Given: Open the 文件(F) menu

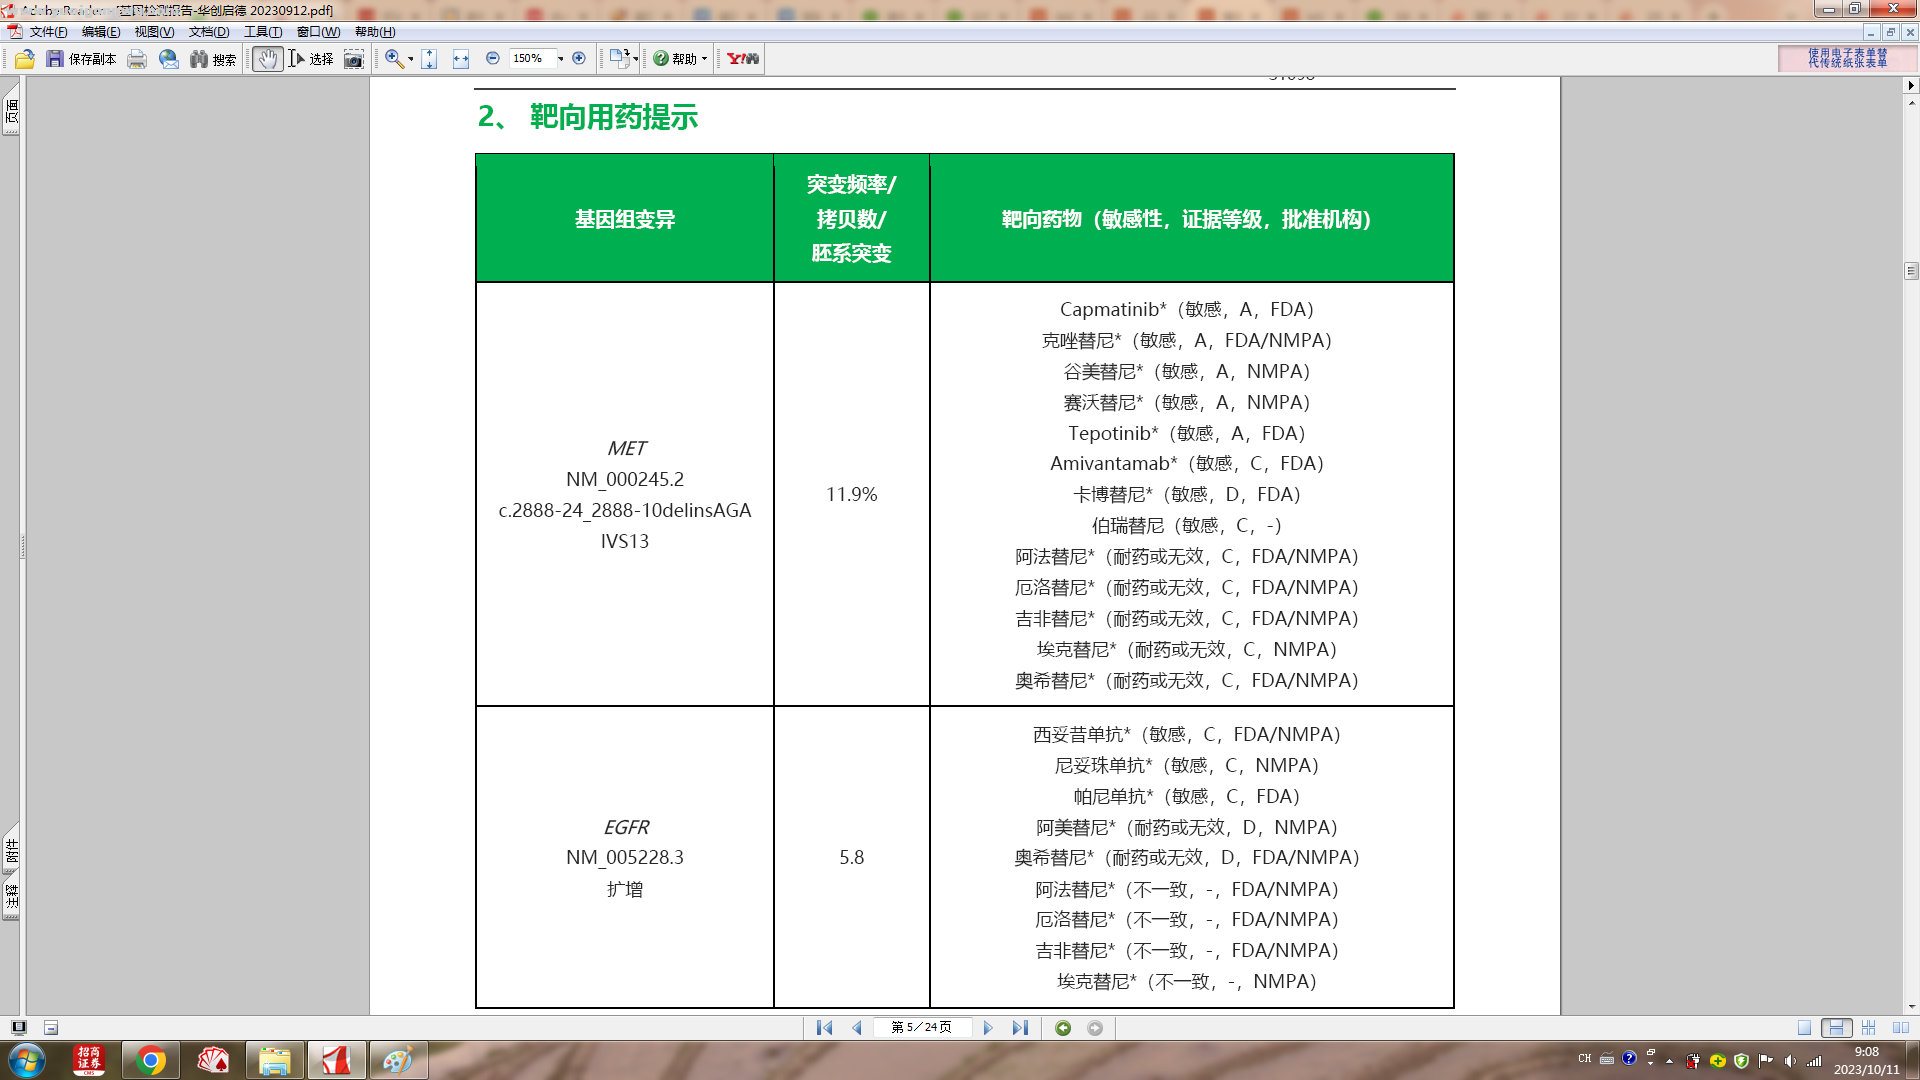Looking at the screenshot, I should [x=48, y=32].
